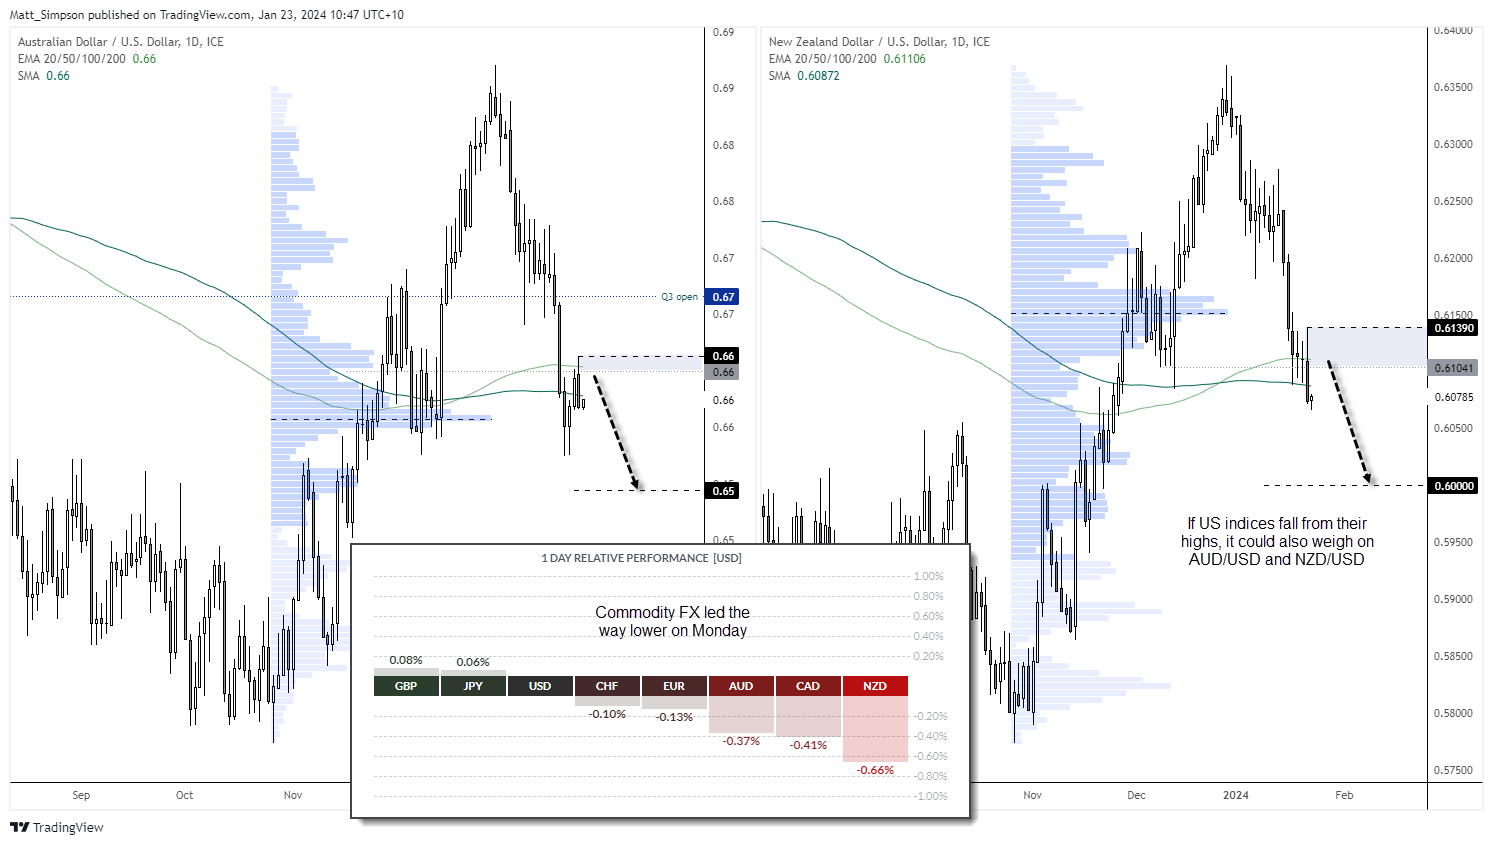Click the '2024' label on NZD time axis
This screenshot has width=1493, height=846.
(1236, 795)
